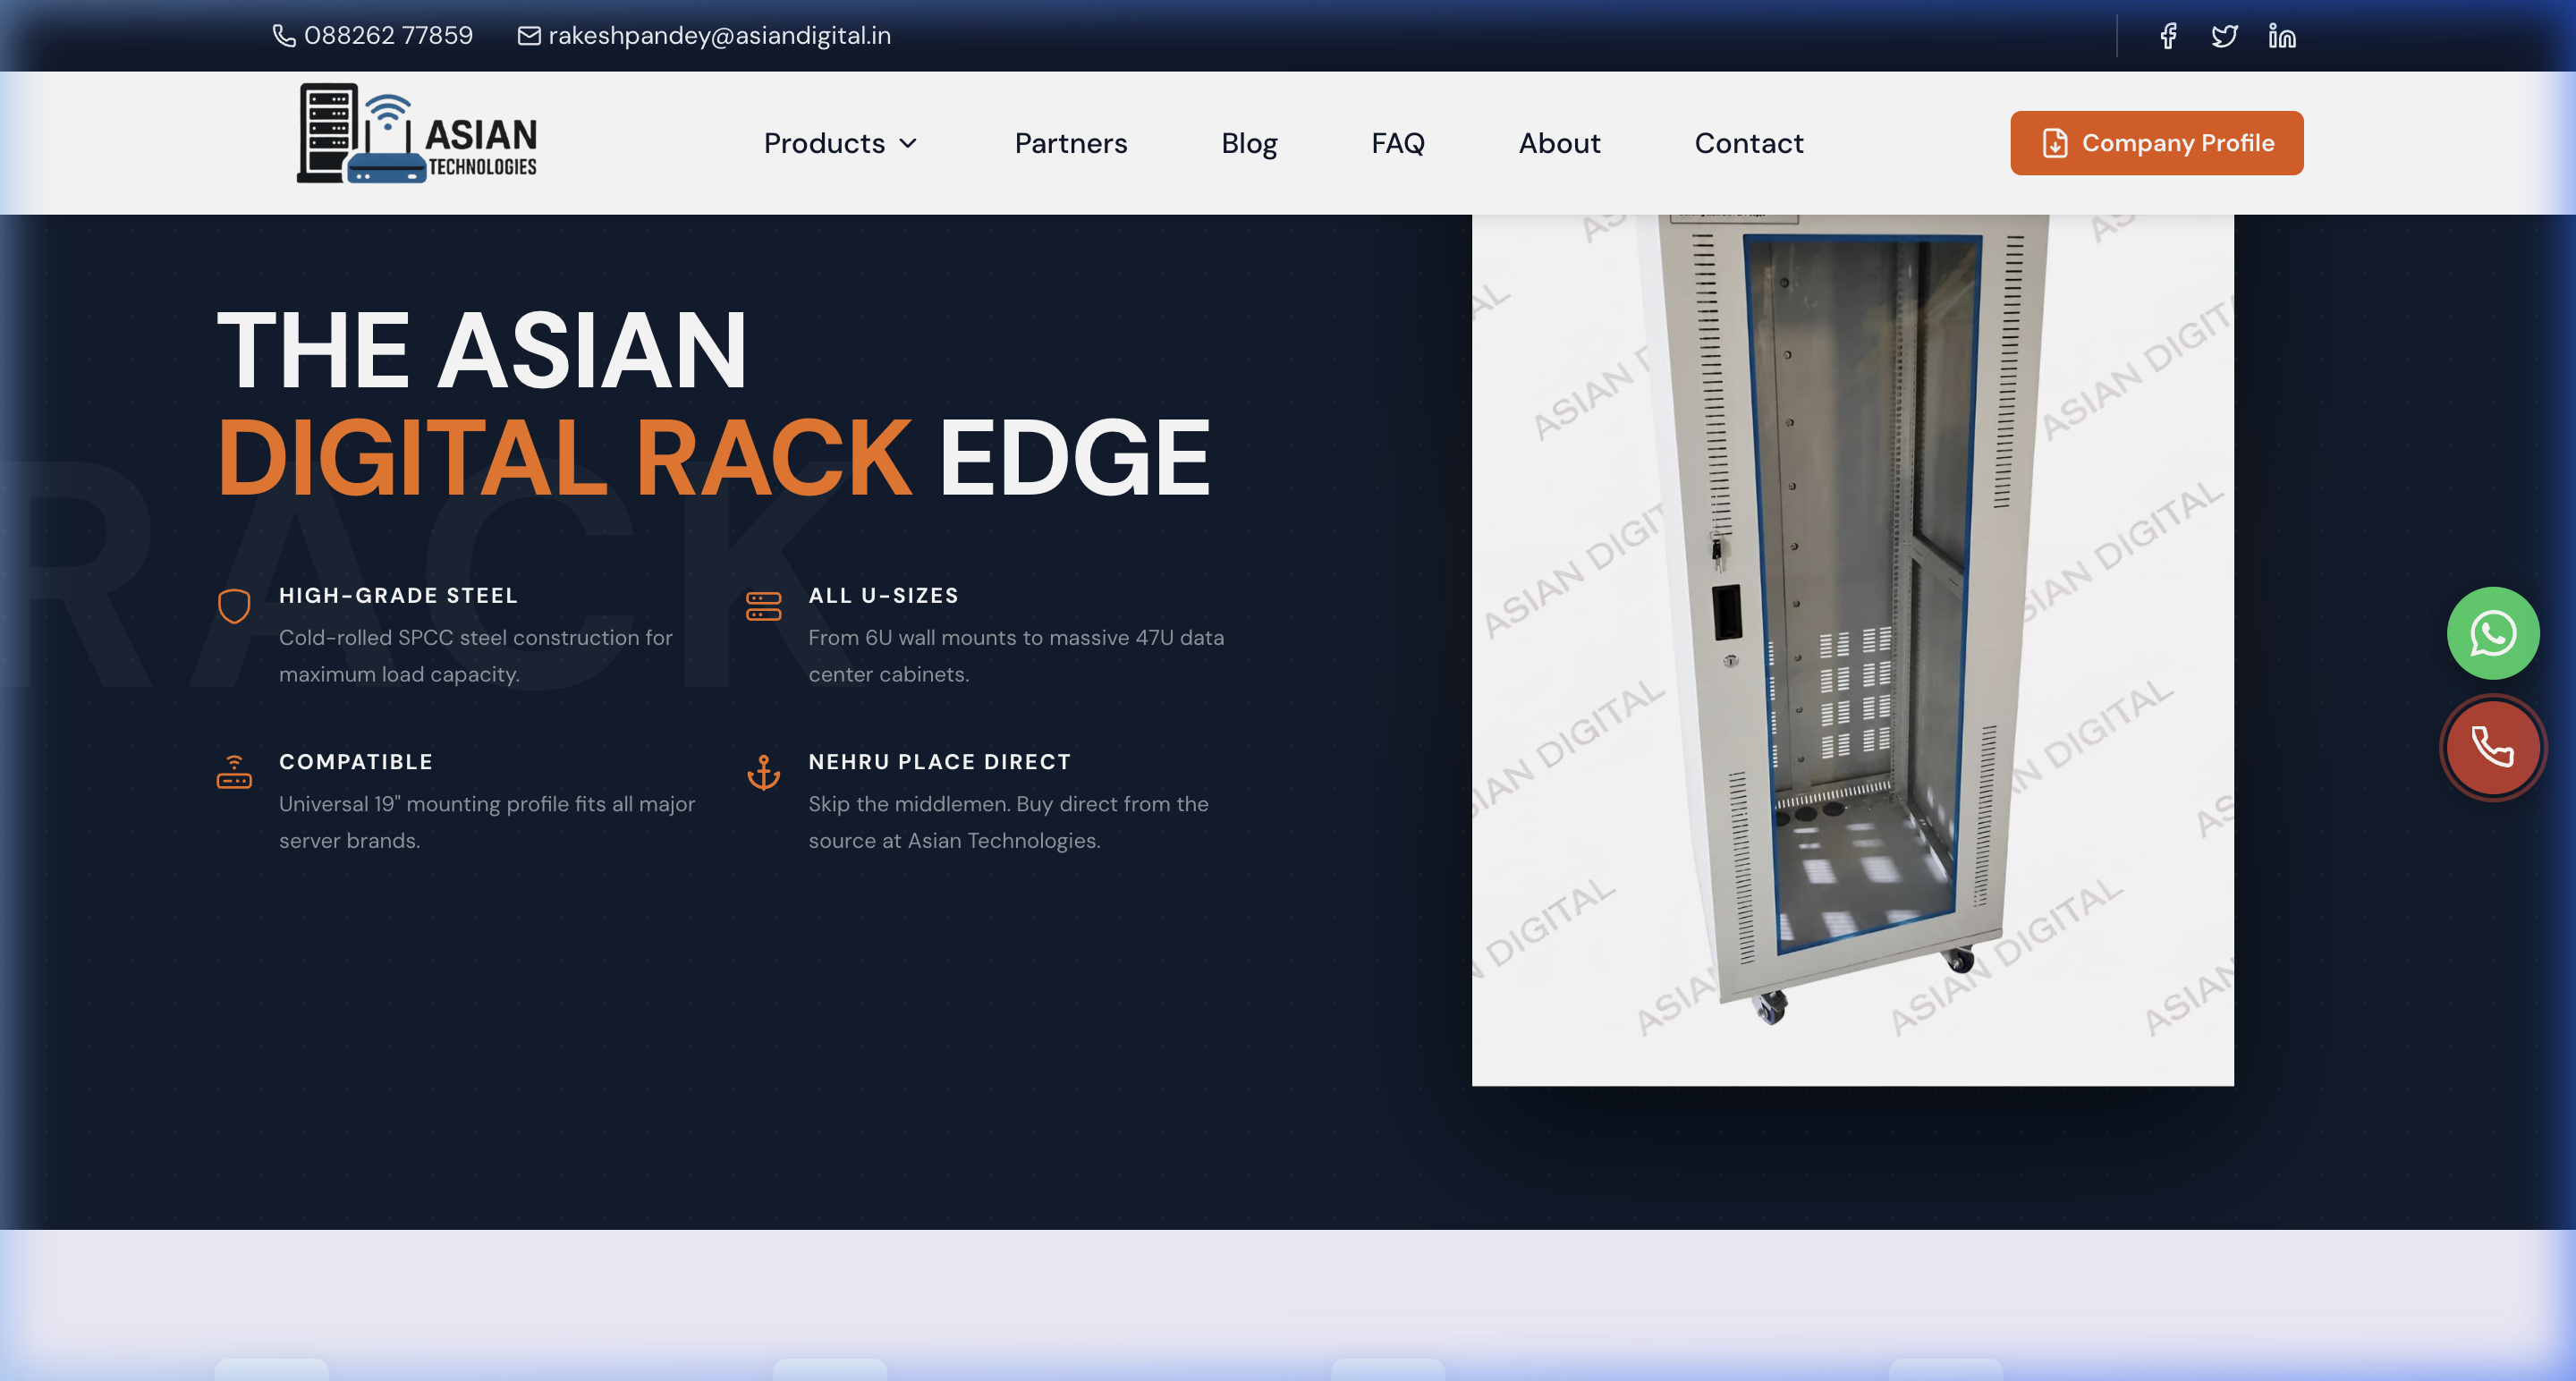This screenshot has width=2576, height=1381.
Task: Click the Cold-rolled SPCC steel description
Action: pos(476,656)
